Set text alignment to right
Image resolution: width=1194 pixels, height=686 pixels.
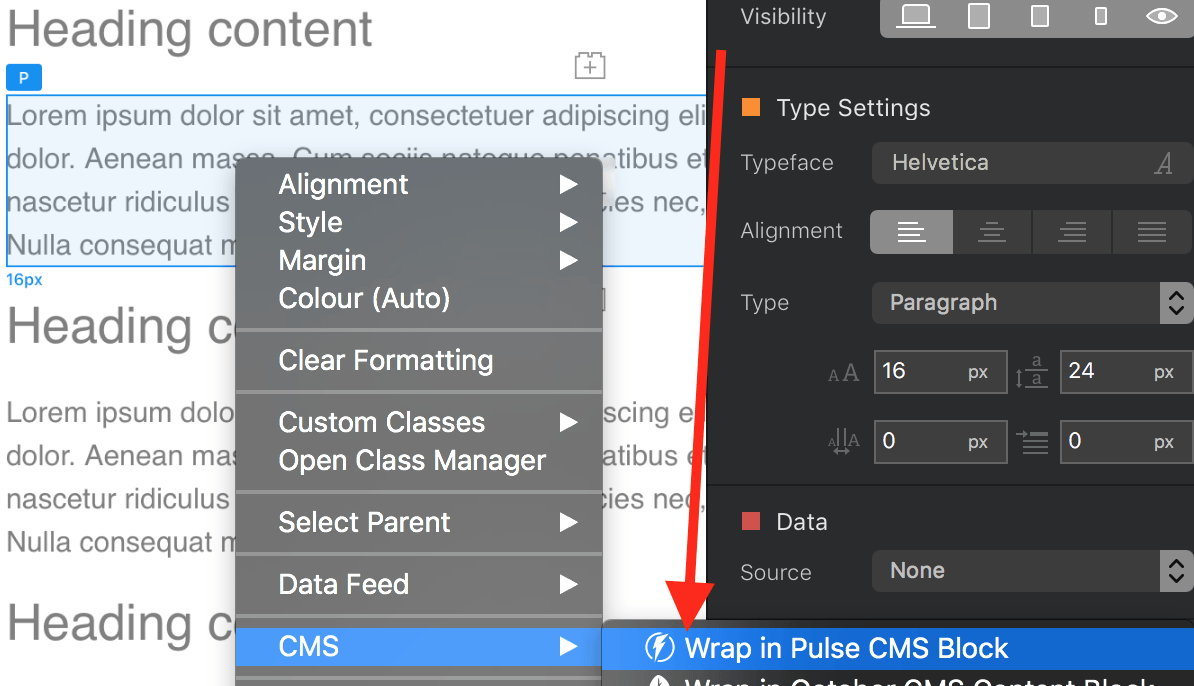point(1072,232)
